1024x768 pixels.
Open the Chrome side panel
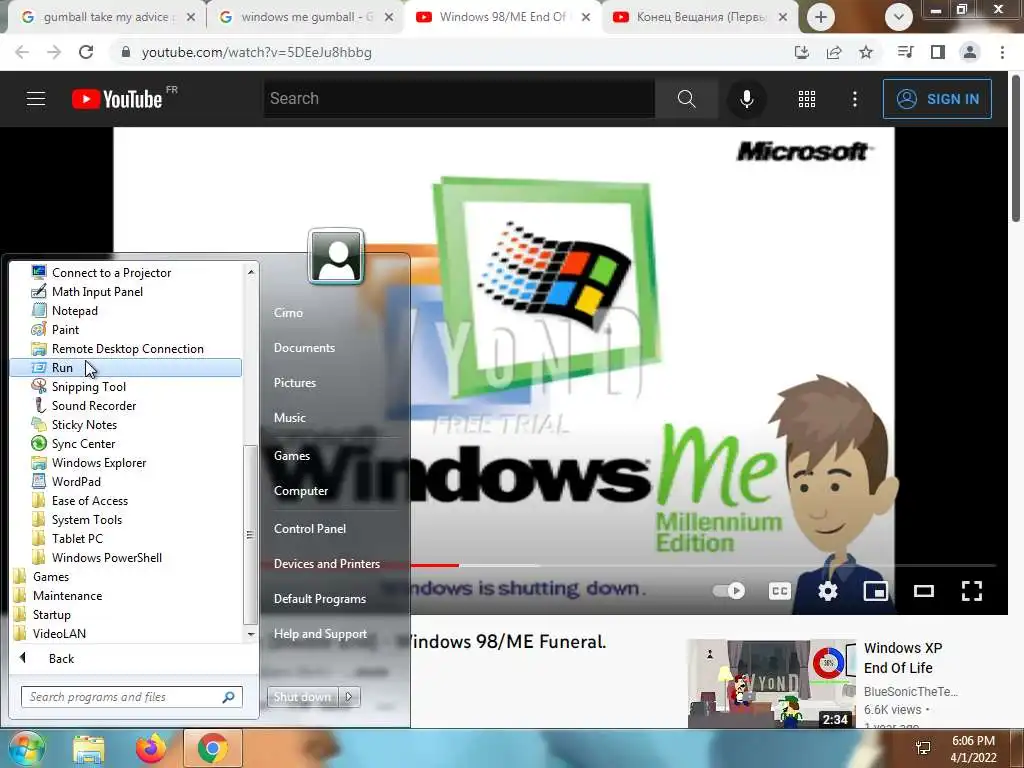938,52
